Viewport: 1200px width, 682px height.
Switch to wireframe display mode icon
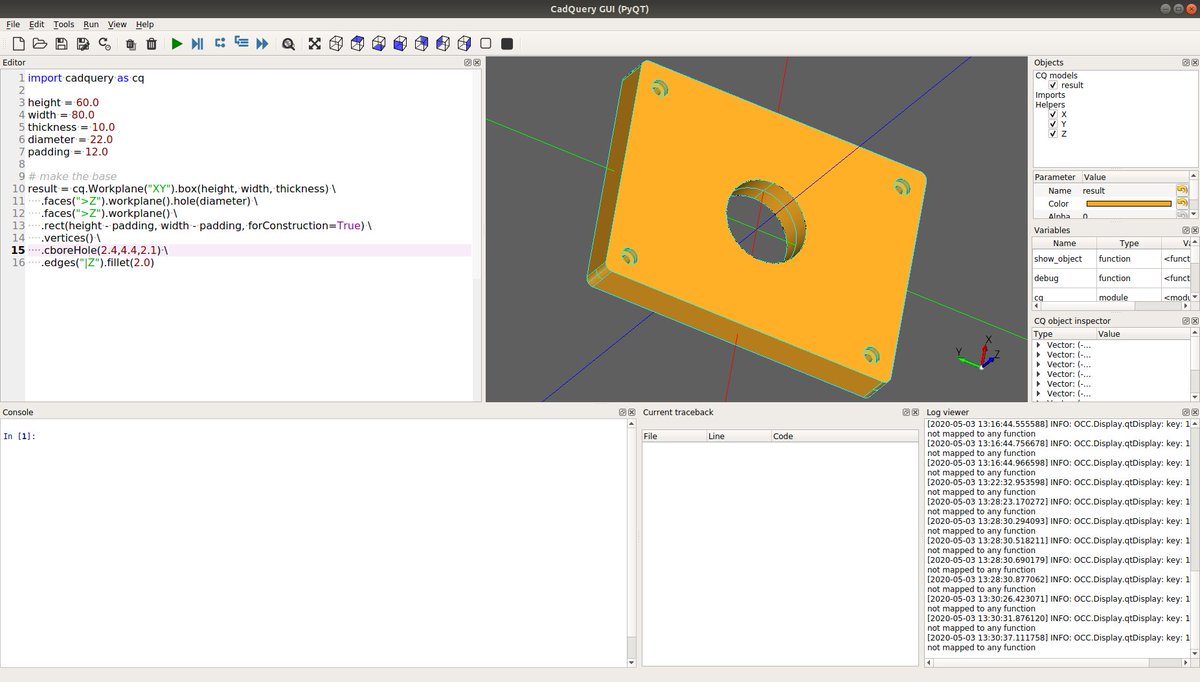(486, 43)
